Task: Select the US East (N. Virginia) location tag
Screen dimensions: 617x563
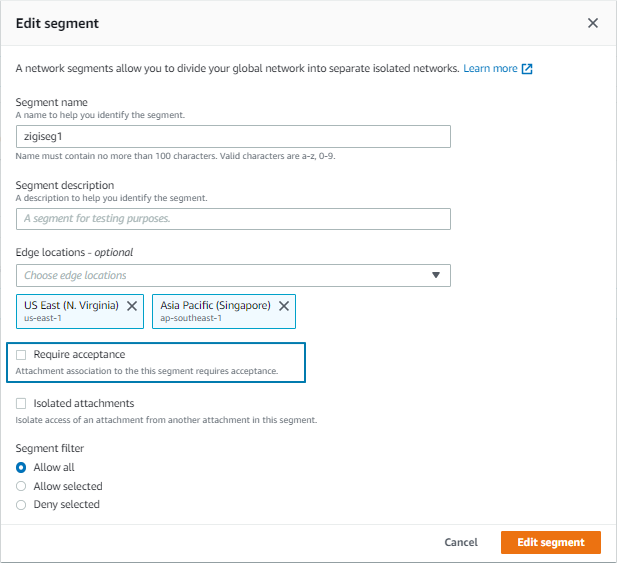Action: pos(71,311)
